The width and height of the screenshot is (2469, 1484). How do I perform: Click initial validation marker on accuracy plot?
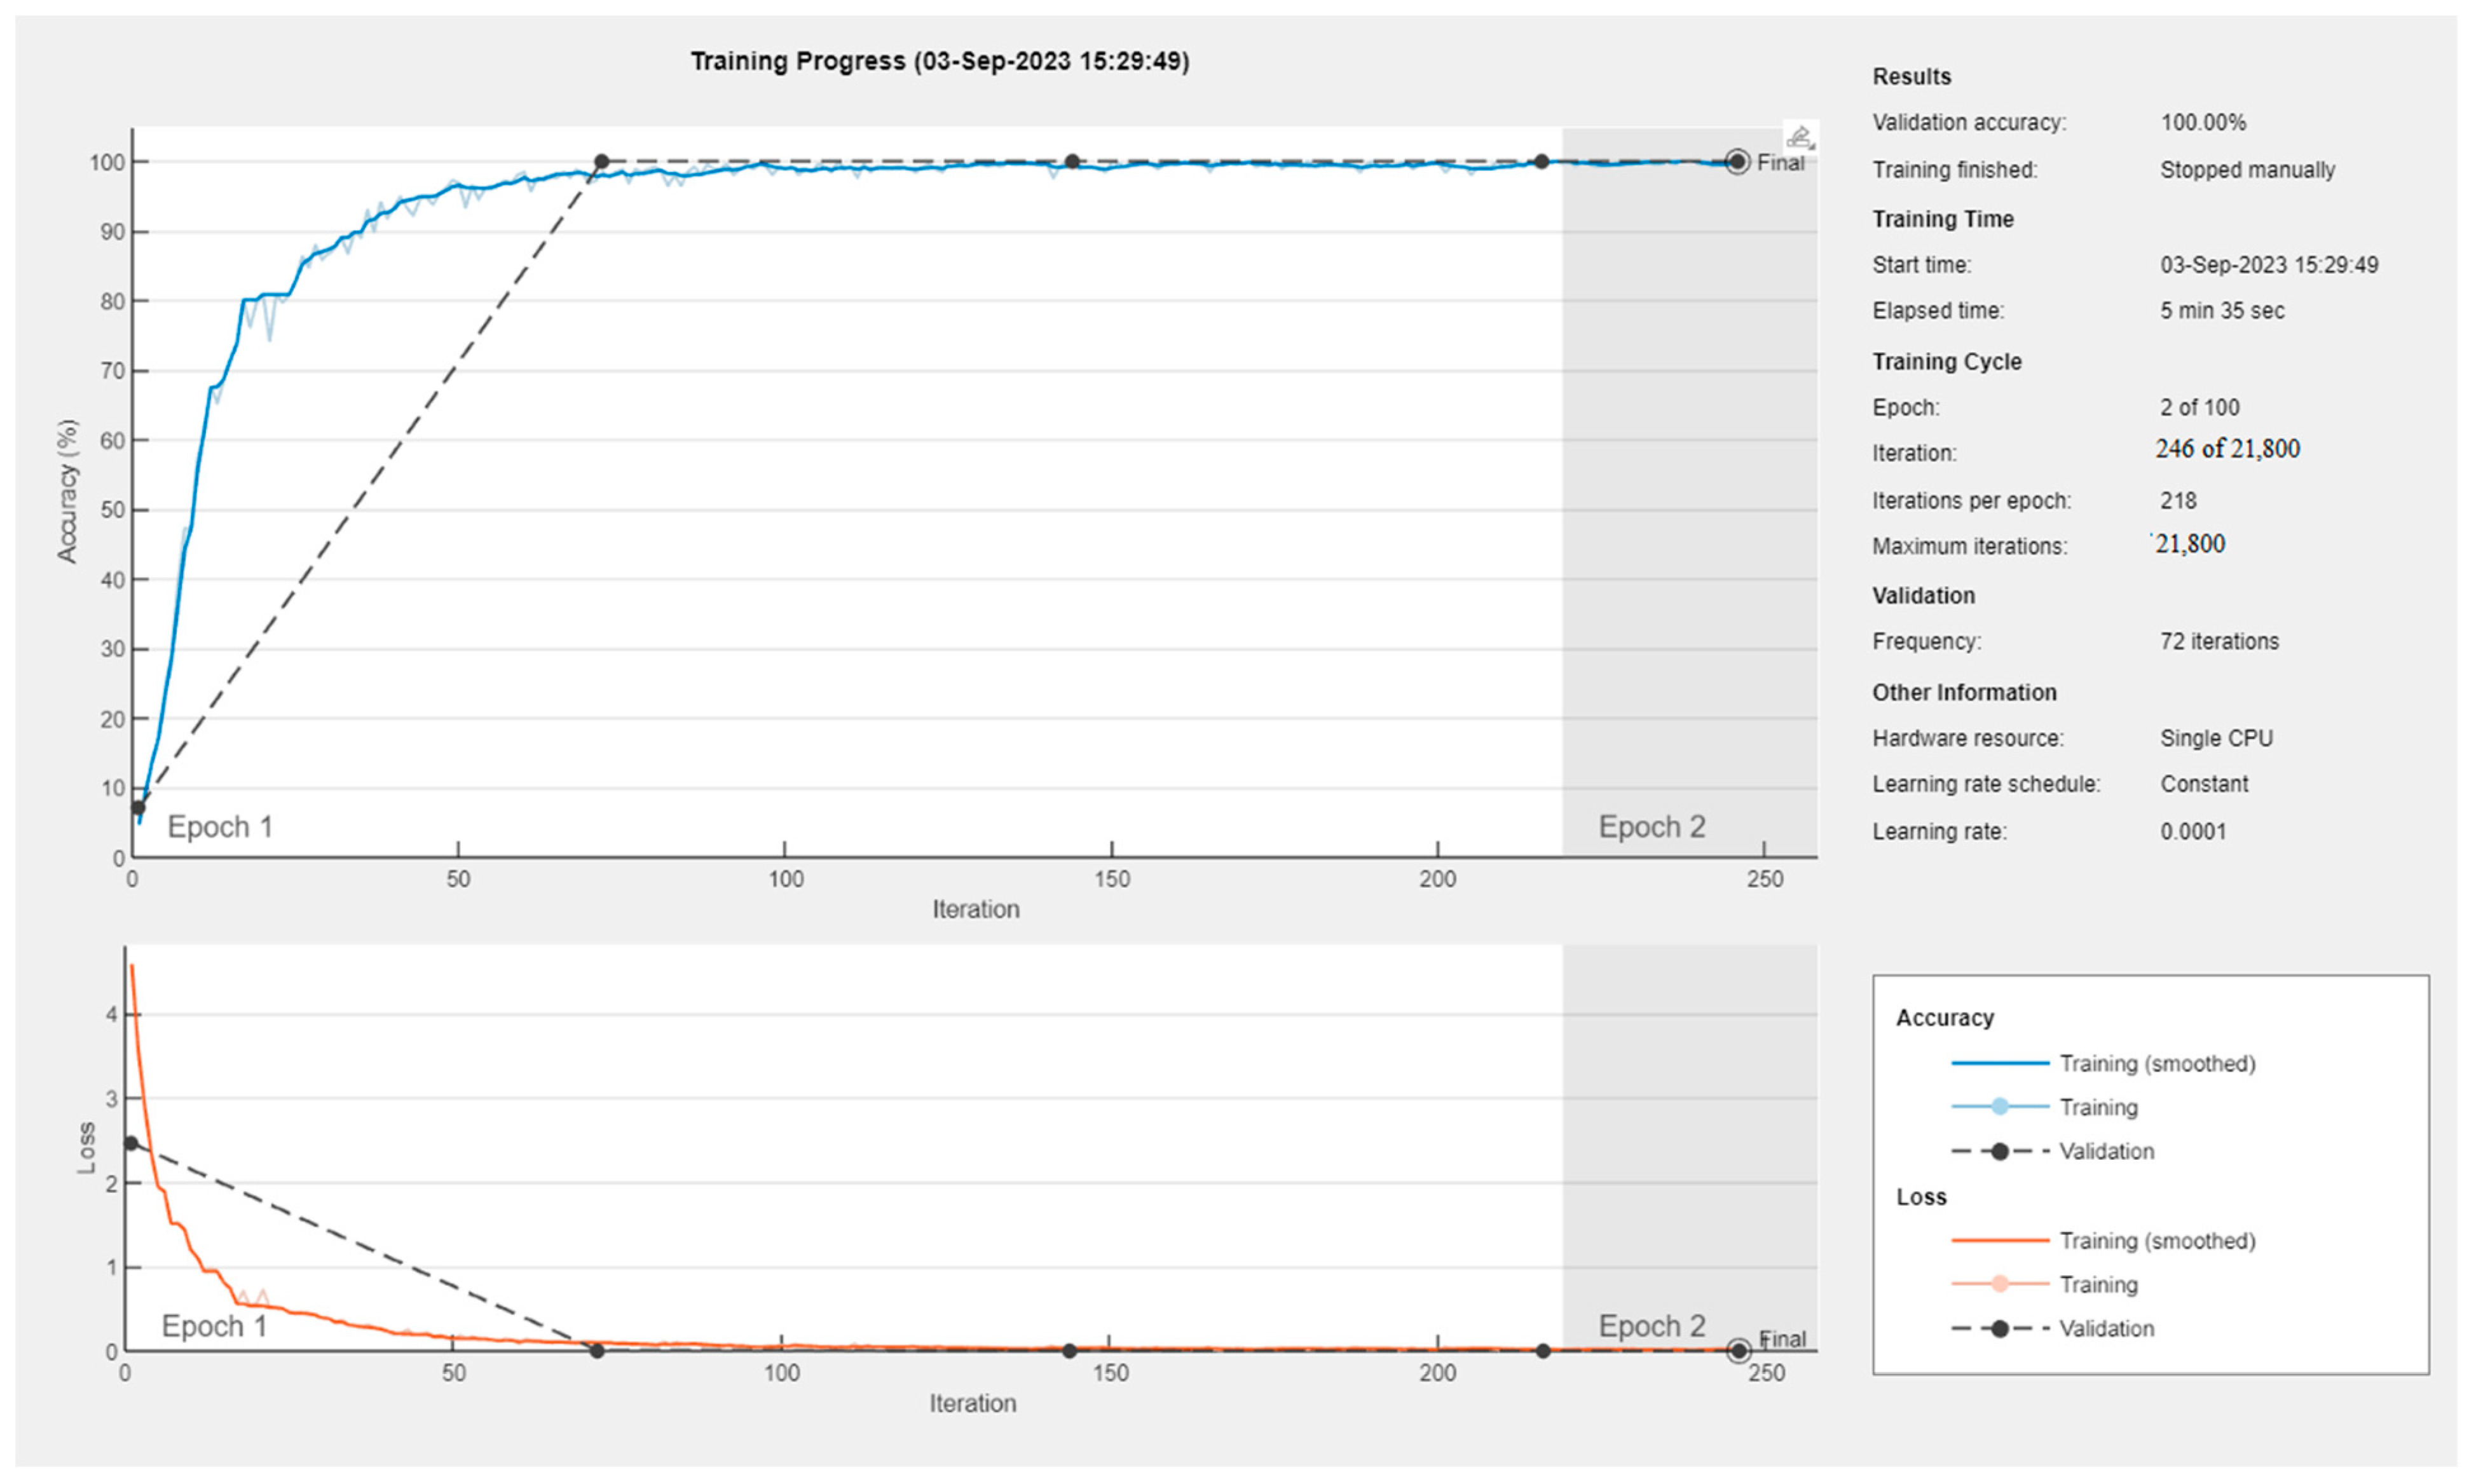[x=138, y=808]
